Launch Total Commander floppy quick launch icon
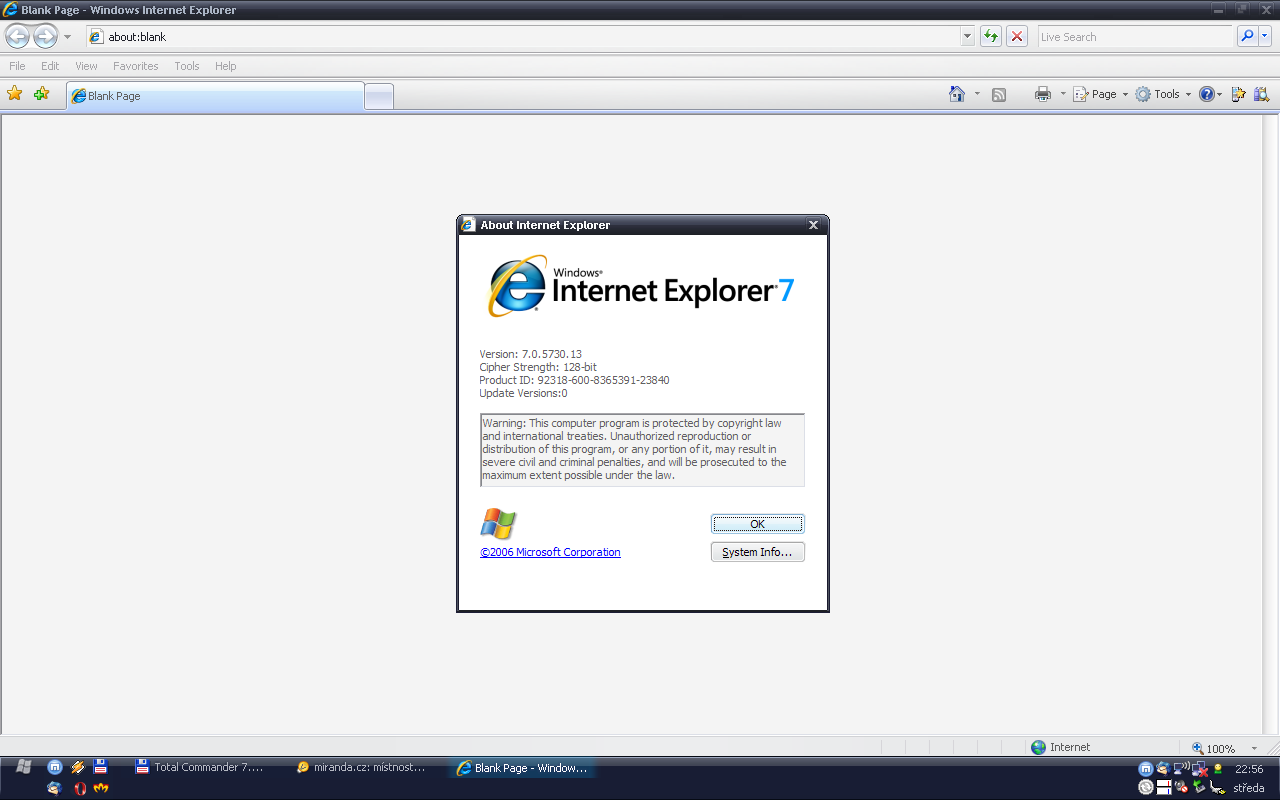This screenshot has width=1280, height=800. (100, 768)
